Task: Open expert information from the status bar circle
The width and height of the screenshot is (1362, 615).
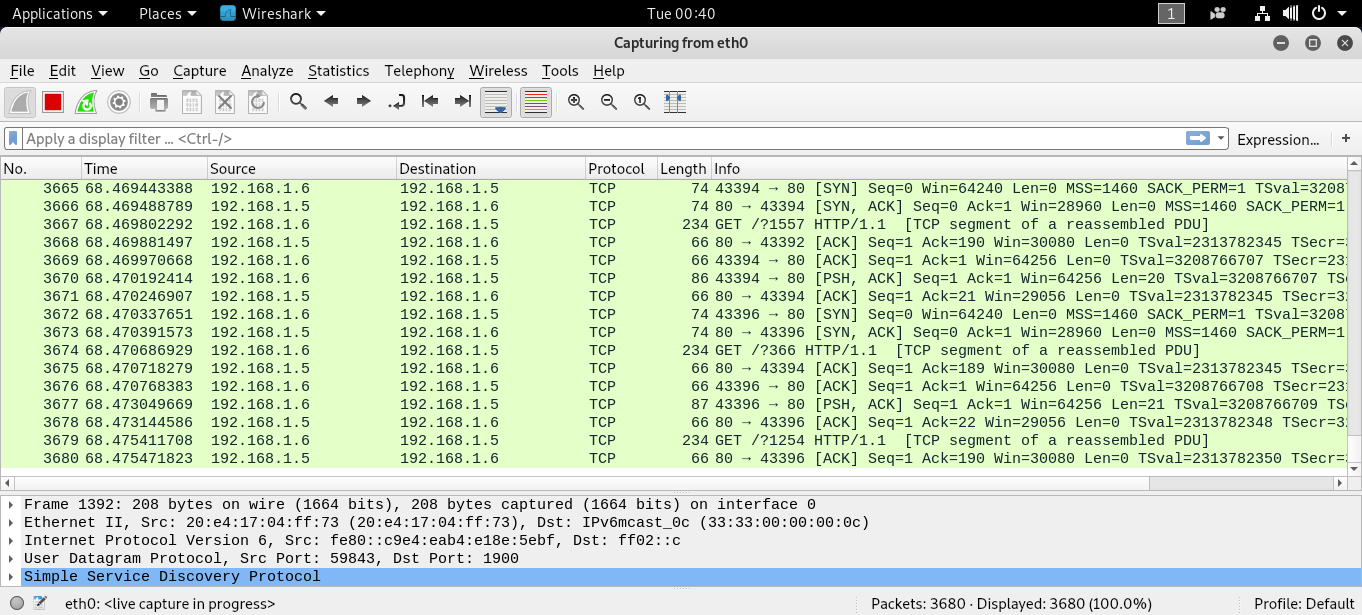Action: click(17, 603)
